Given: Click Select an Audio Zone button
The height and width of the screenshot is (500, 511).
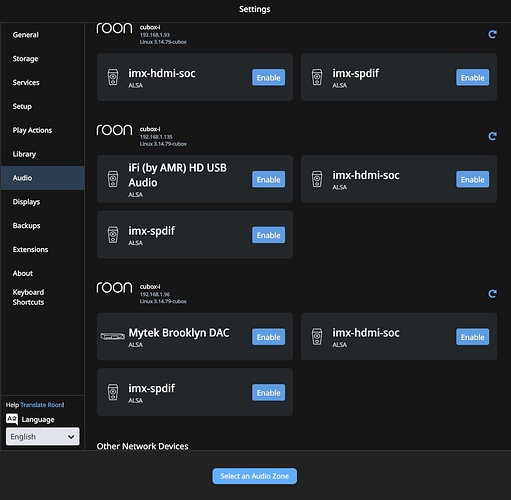Looking at the screenshot, I should coord(255,476).
